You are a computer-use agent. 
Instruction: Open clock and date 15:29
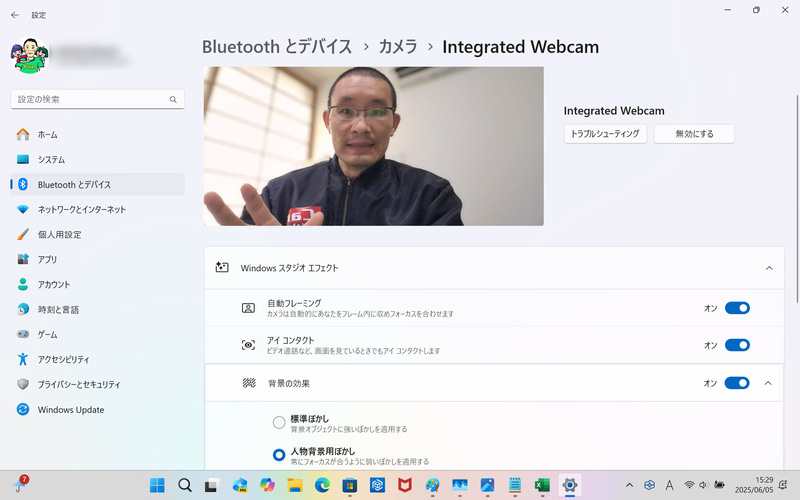tap(754, 485)
